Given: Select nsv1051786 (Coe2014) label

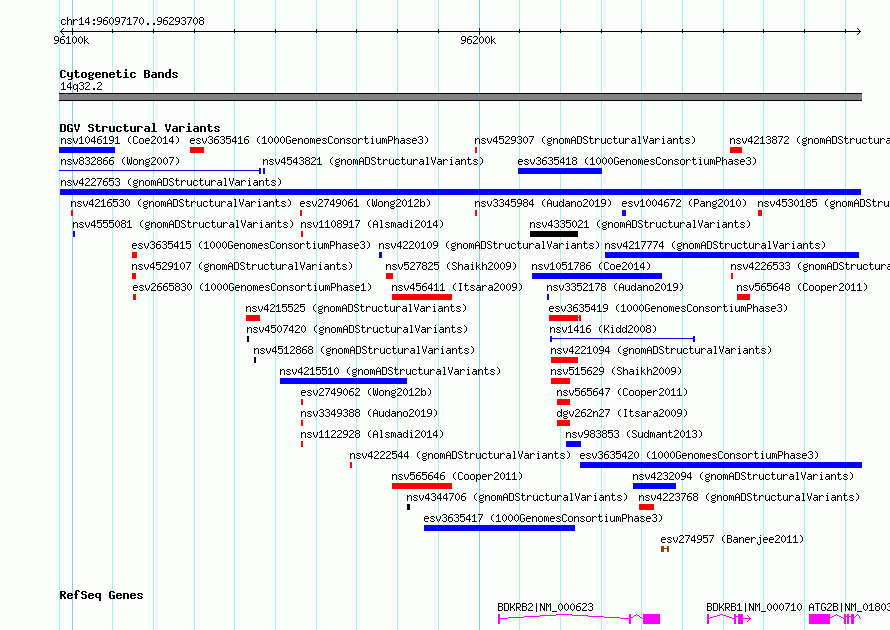Looking at the screenshot, I should [591, 266].
